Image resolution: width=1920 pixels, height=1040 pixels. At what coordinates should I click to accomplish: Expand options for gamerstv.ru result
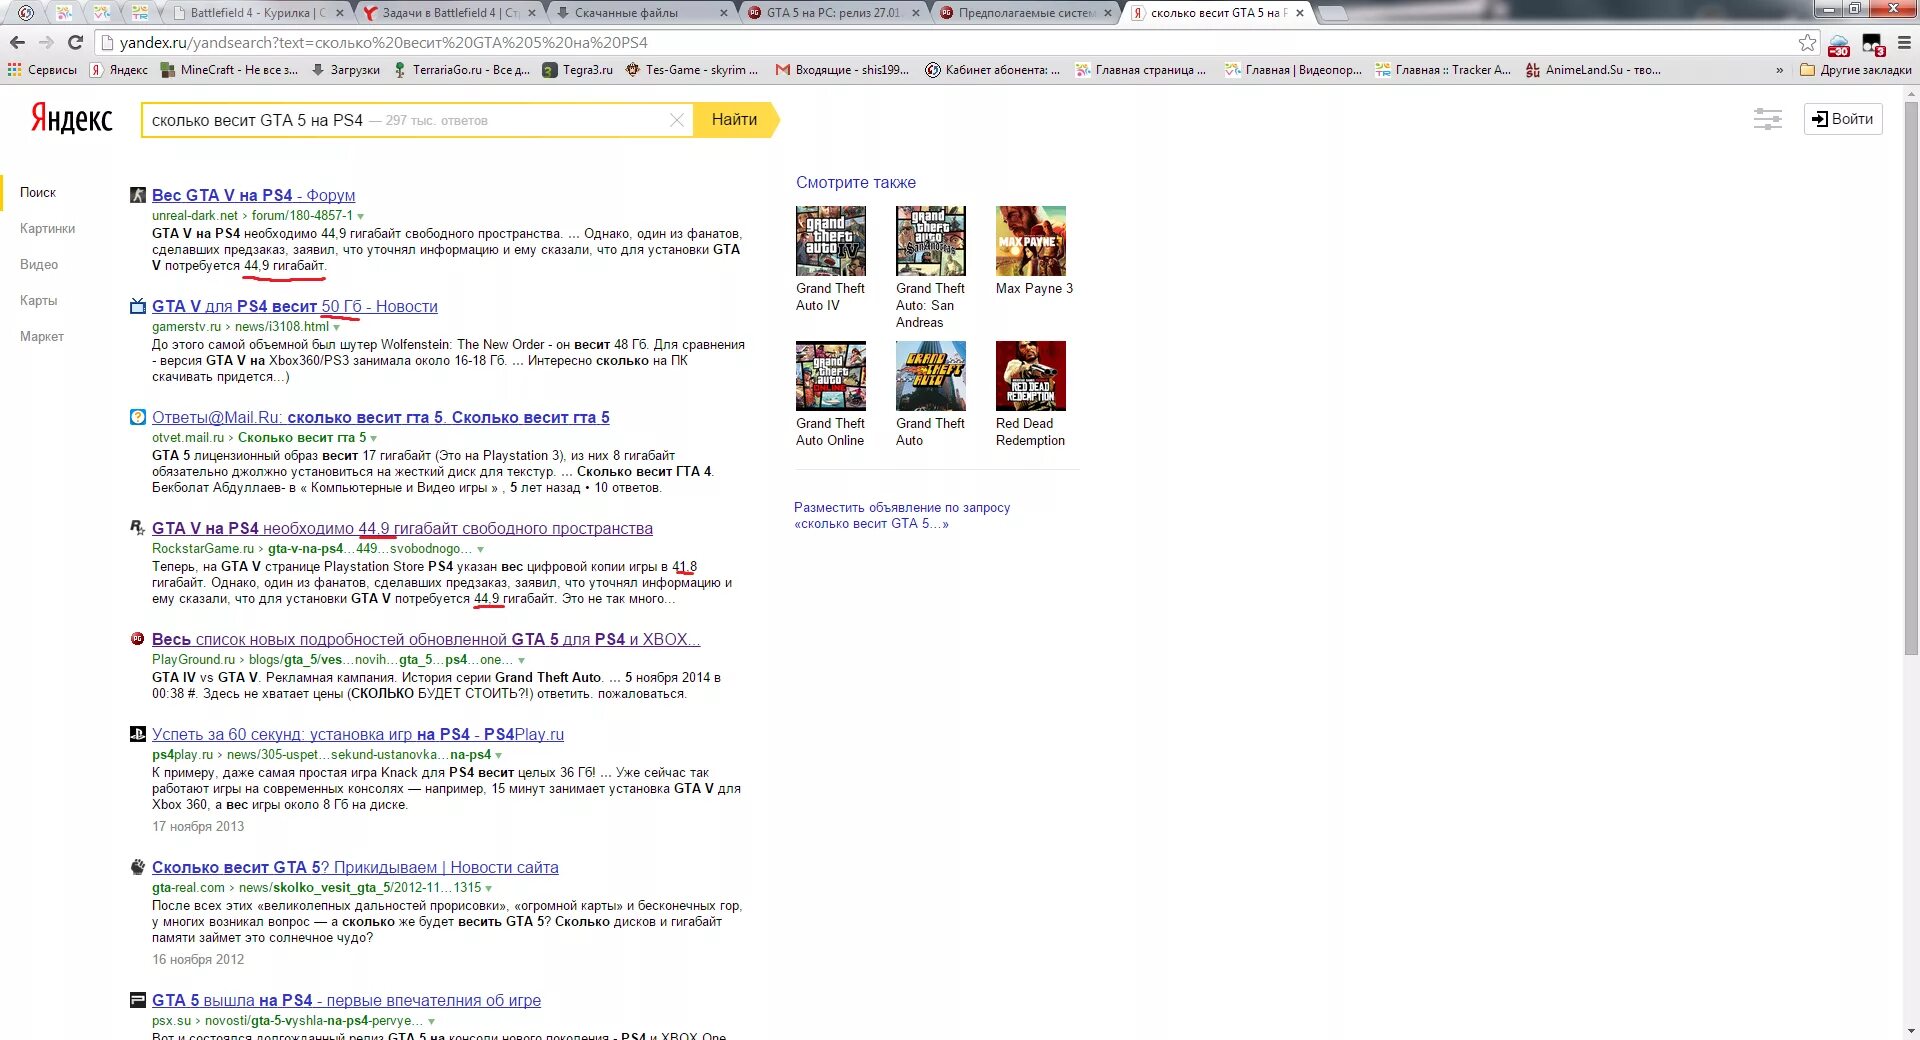(x=337, y=327)
